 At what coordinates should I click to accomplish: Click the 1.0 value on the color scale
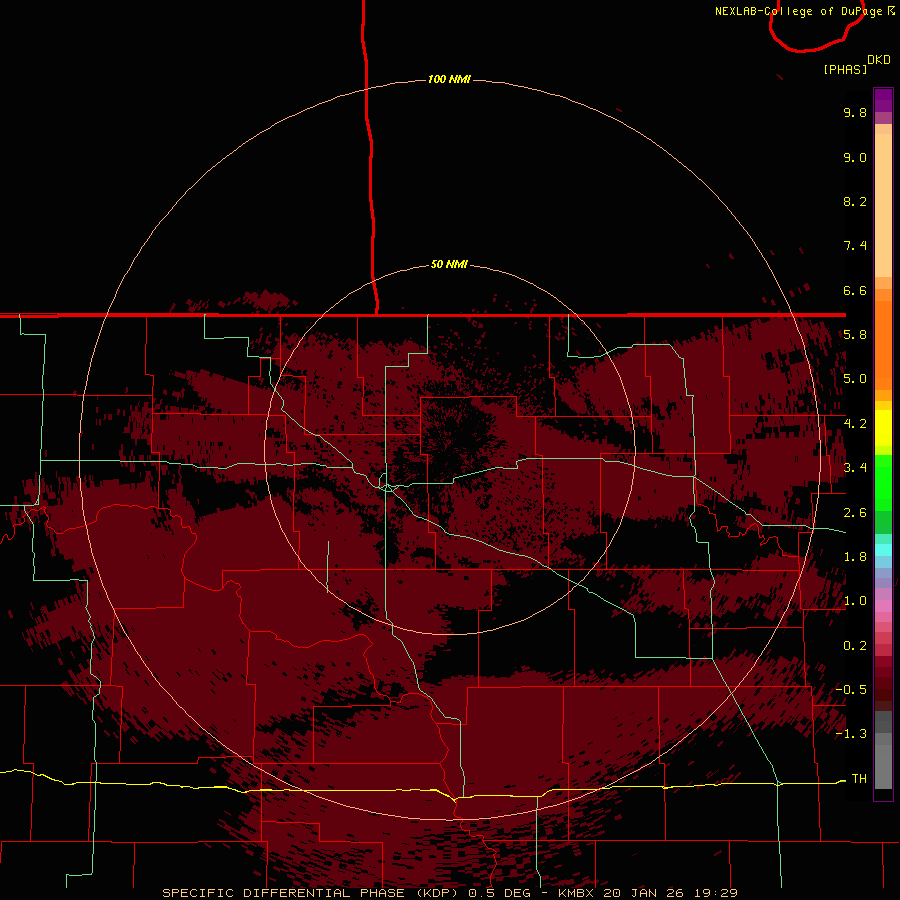click(855, 601)
